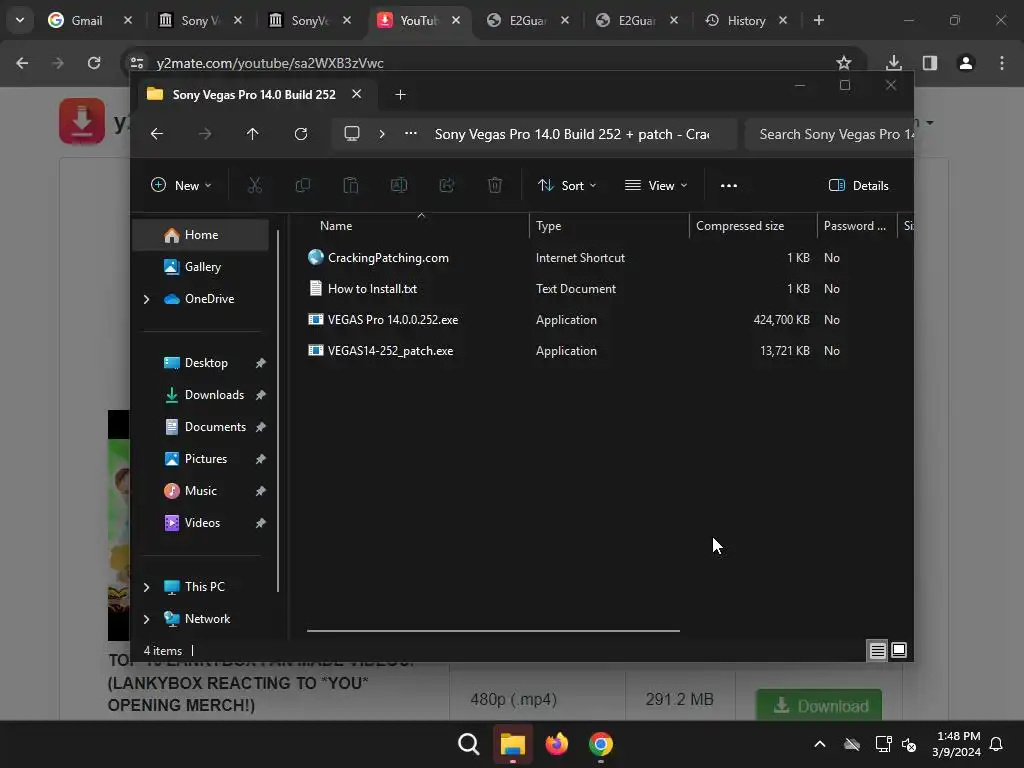The width and height of the screenshot is (1024, 768).
Task: Open Gallery in the navigation pane
Action: [x=202, y=267]
